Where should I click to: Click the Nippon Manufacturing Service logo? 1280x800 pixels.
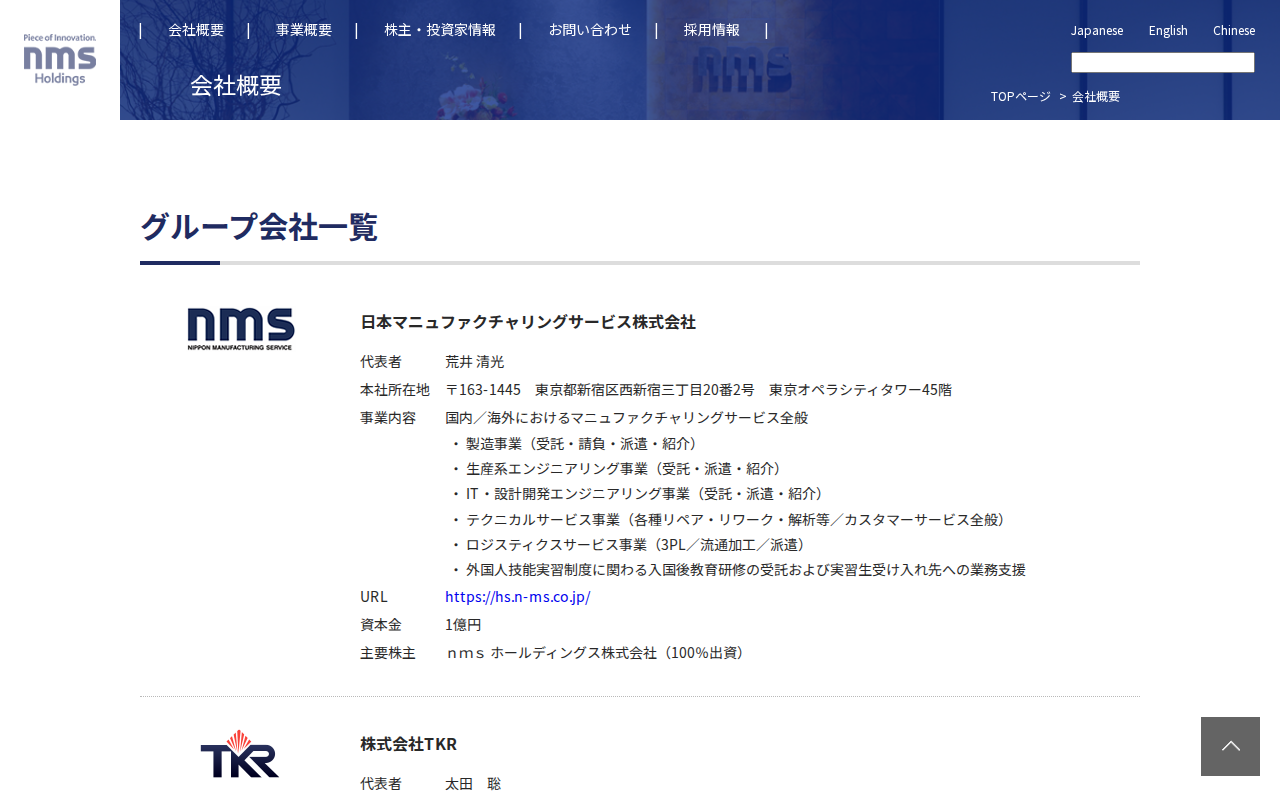(241, 329)
